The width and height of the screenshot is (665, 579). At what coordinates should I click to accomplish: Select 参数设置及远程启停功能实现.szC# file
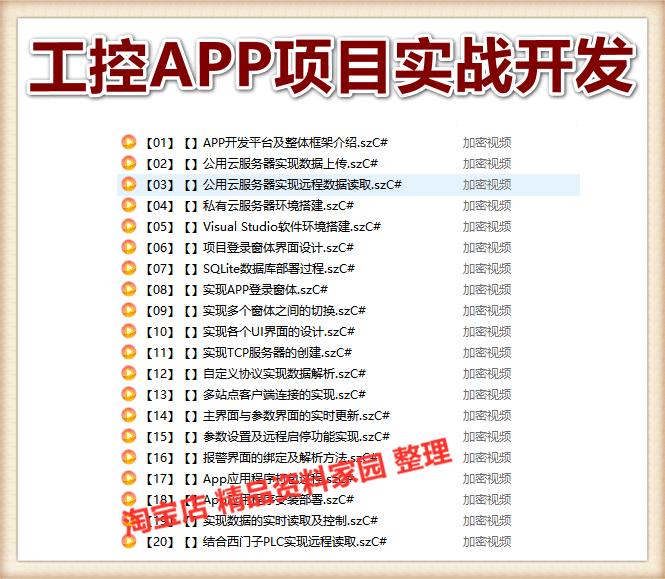[296, 436]
